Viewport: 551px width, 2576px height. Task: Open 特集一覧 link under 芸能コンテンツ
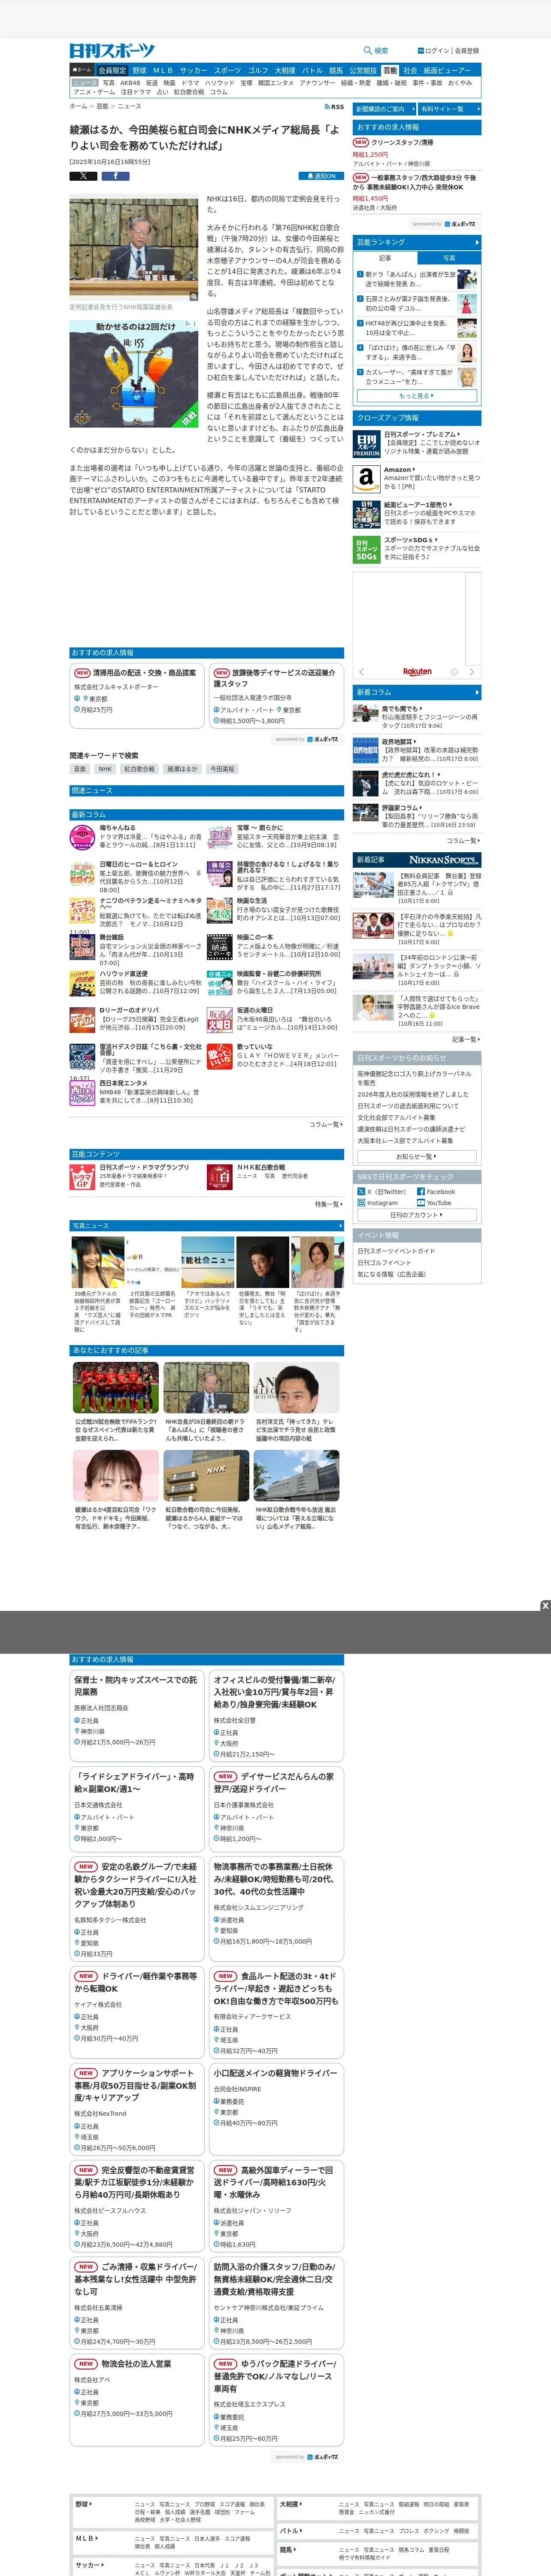coord(329,1205)
